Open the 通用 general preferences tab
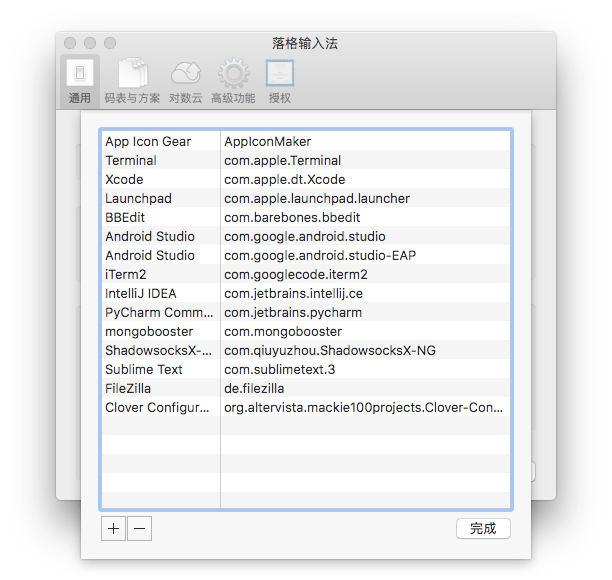612x580 pixels. (x=80, y=82)
